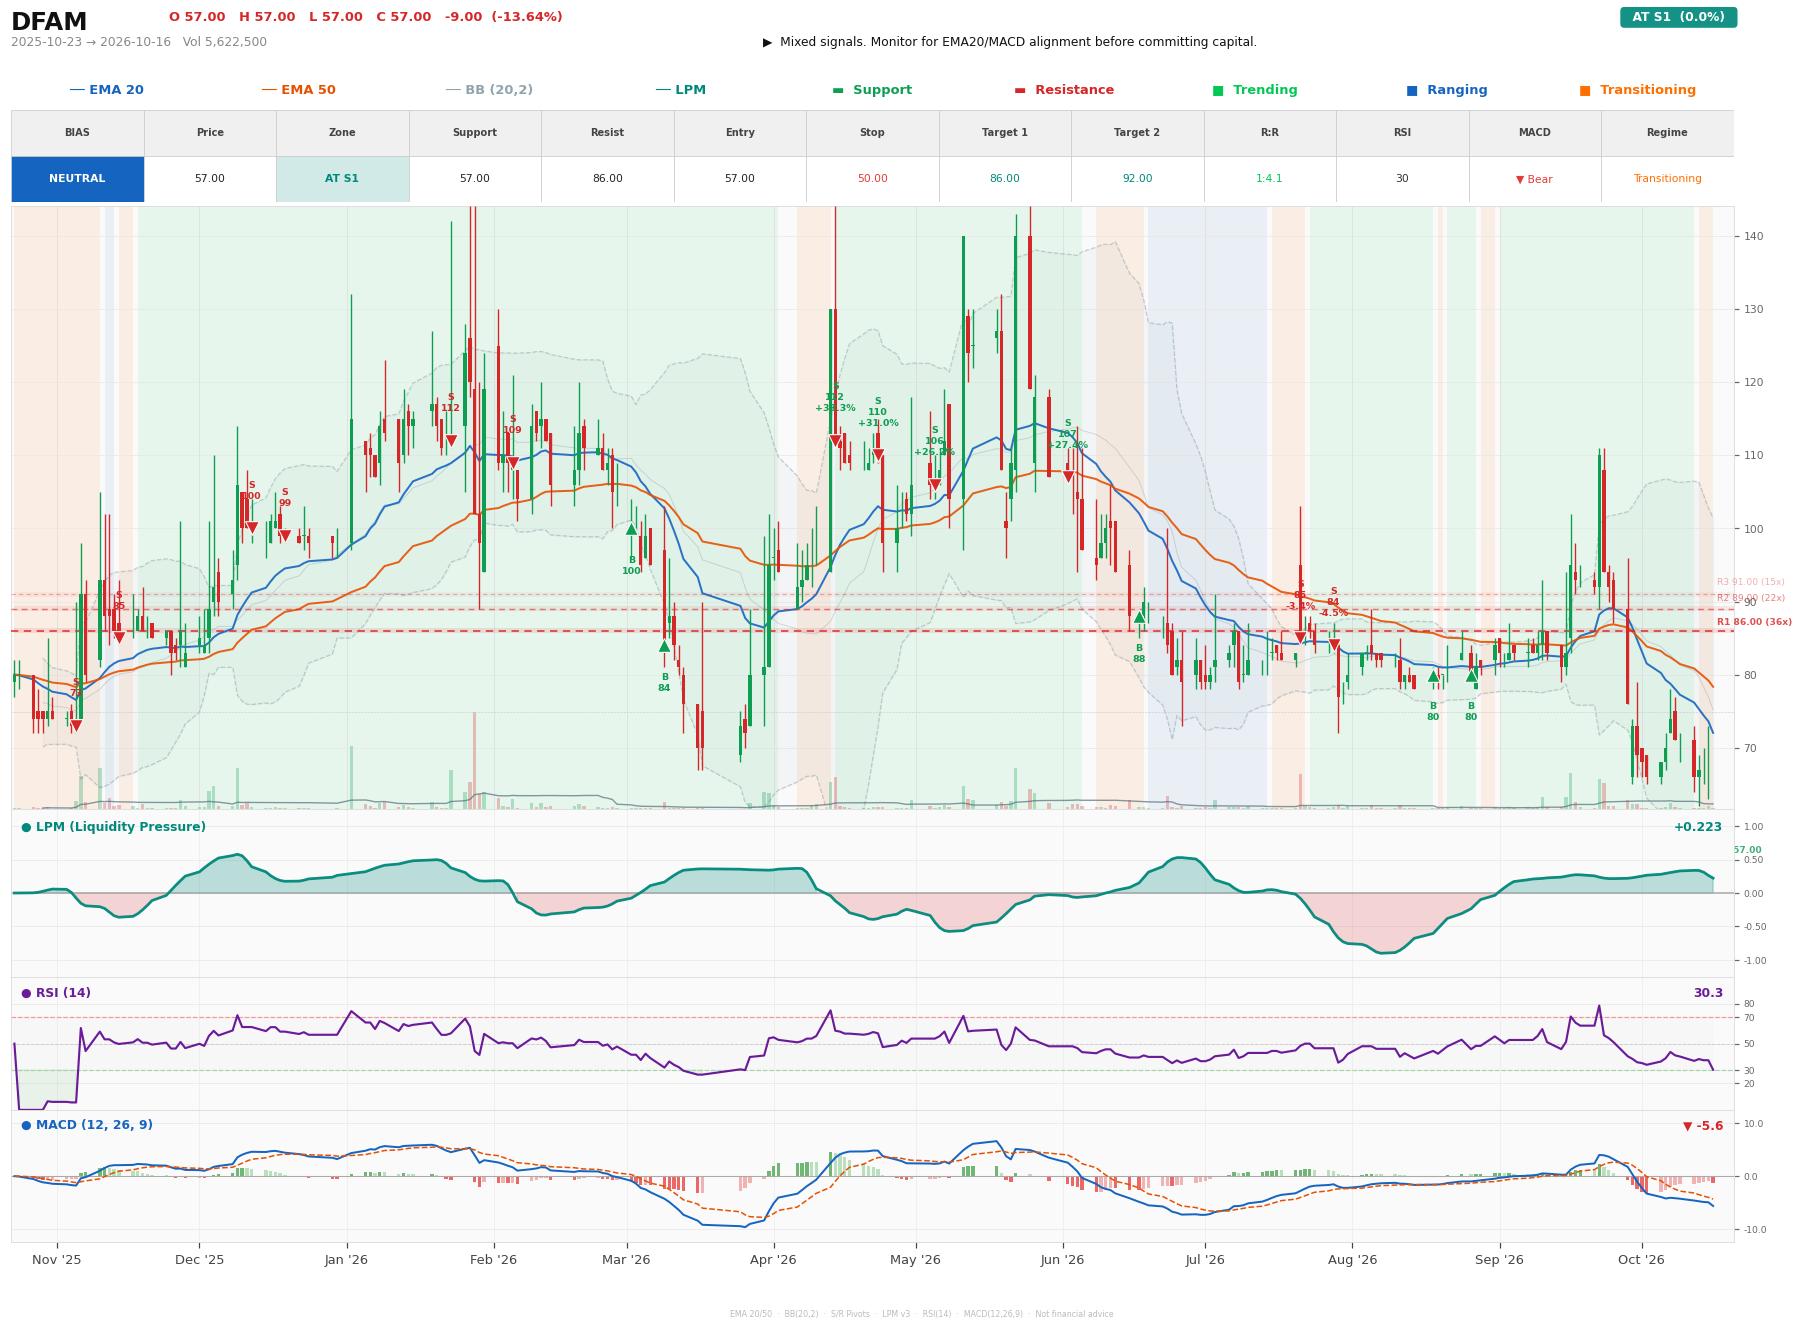Click the orange Transitioning legend swatch
The height and width of the screenshot is (1330, 1803).
point(1585,90)
